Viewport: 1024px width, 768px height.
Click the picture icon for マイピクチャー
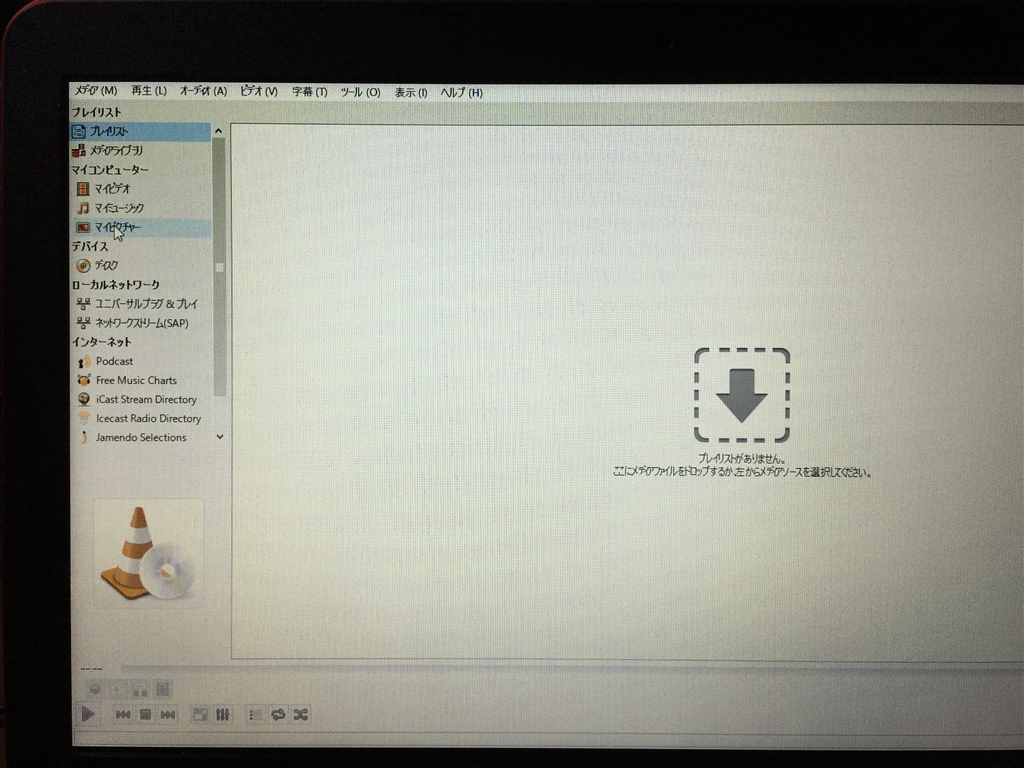pos(83,227)
